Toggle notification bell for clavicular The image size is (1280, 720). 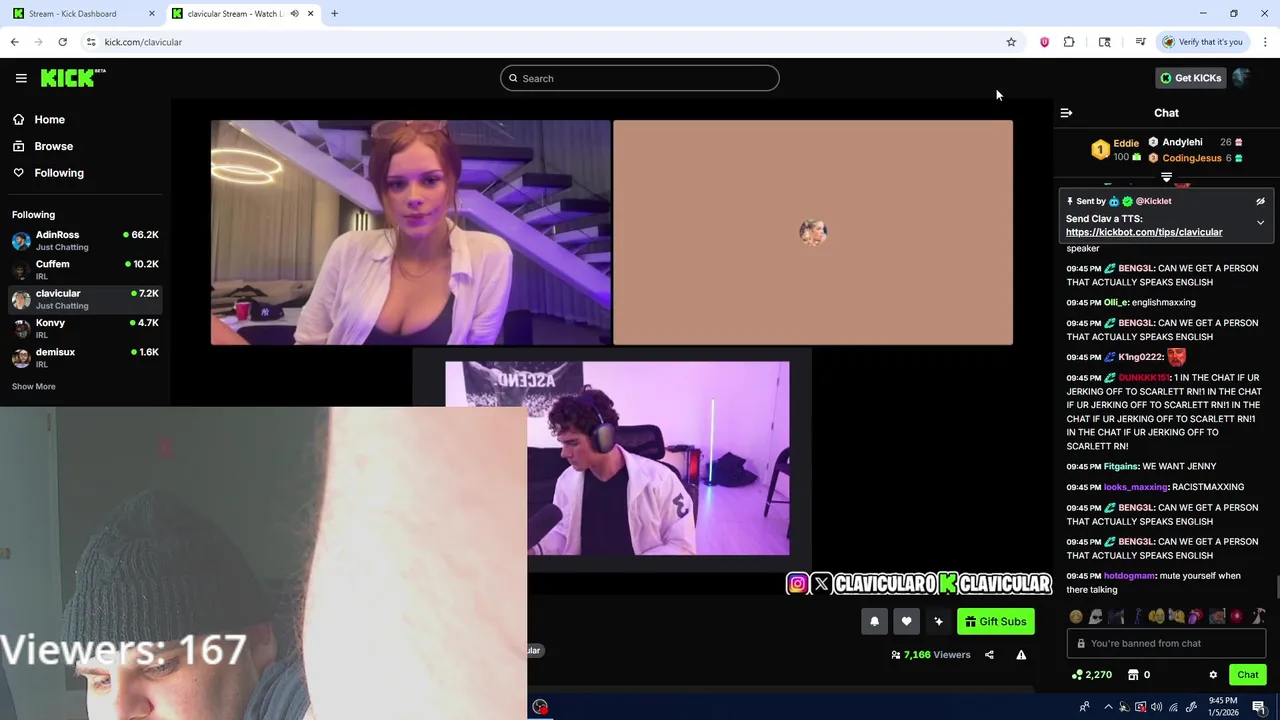[874, 621]
